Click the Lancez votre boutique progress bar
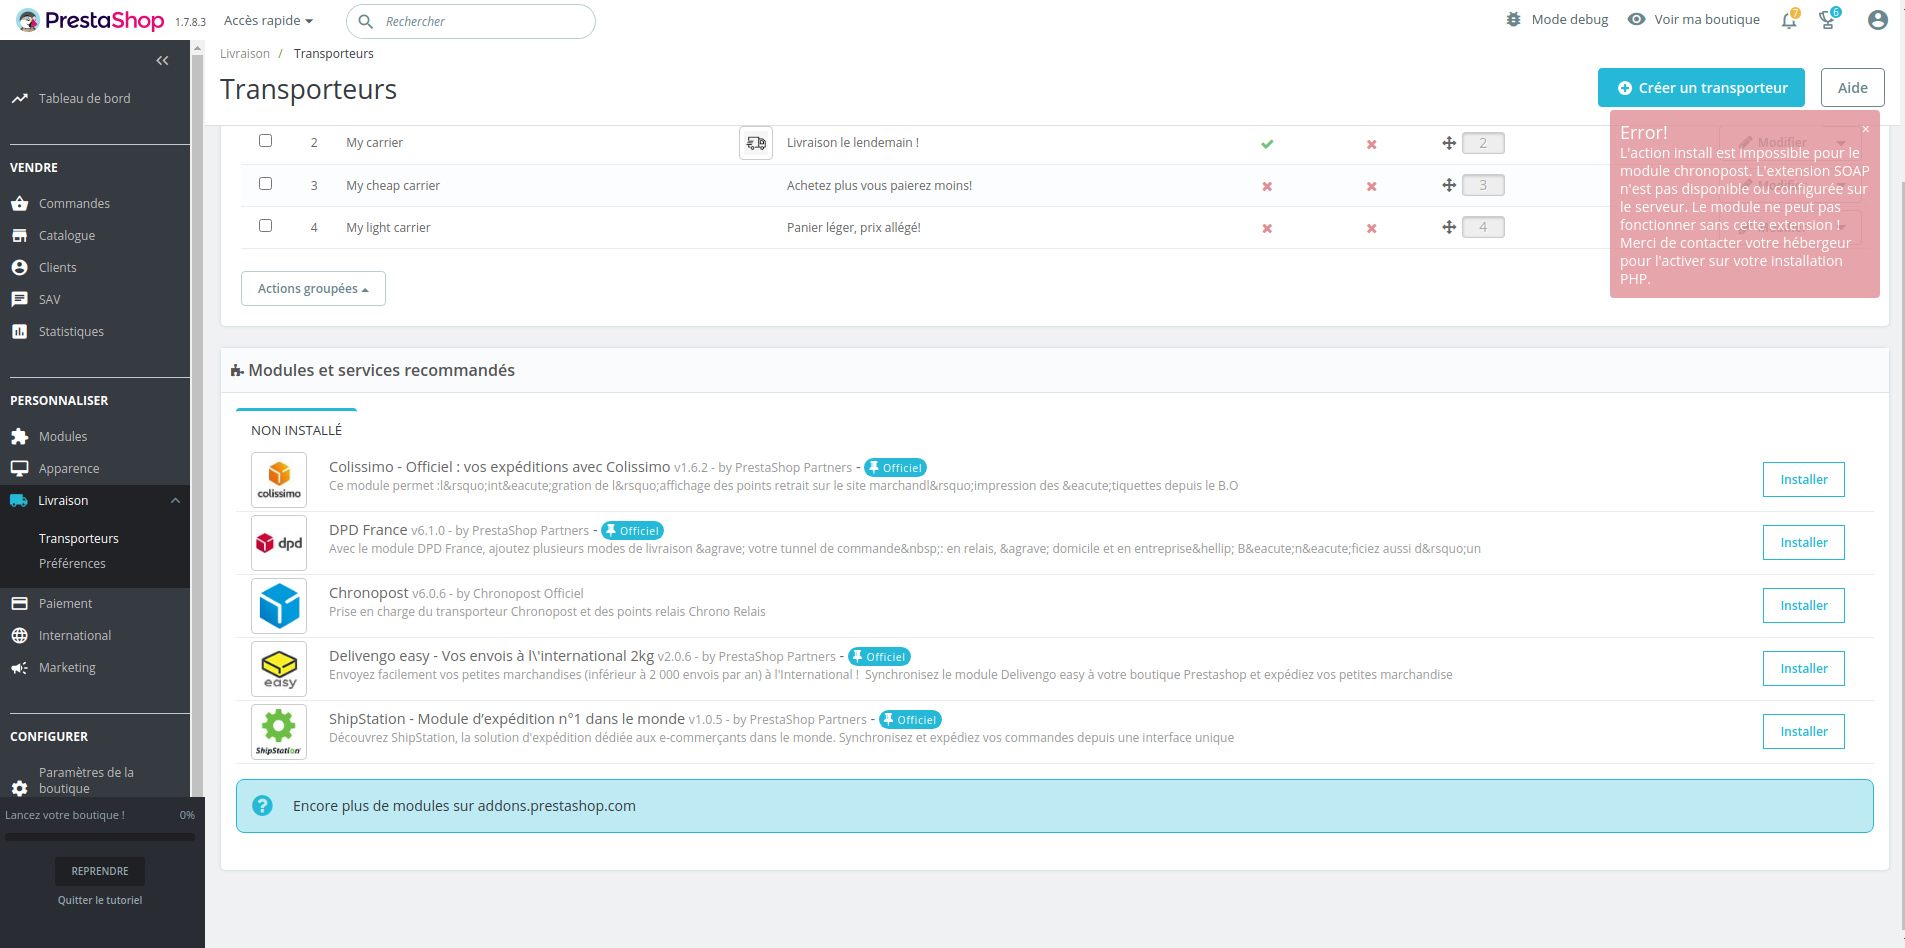The width and height of the screenshot is (1905, 948). (x=100, y=837)
